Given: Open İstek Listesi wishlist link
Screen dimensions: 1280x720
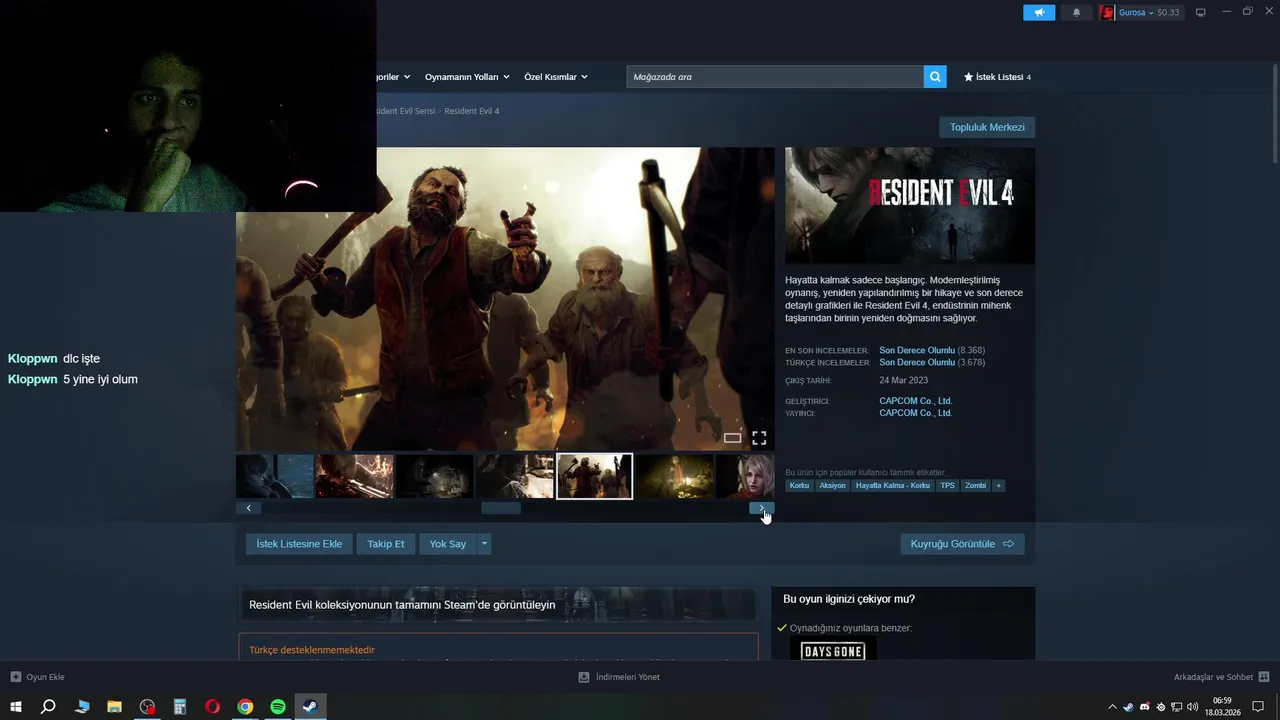Looking at the screenshot, I should tap(997, 77).
